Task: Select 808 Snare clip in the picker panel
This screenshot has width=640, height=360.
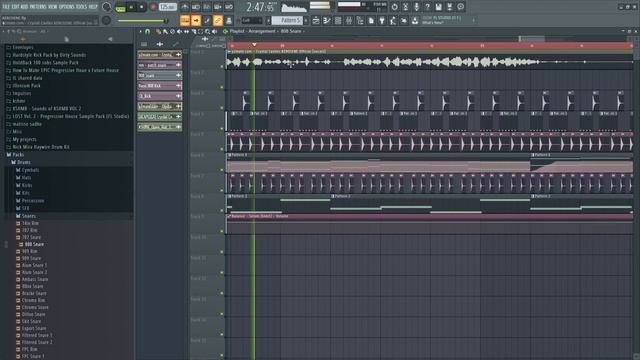Action: coord(160,76)
